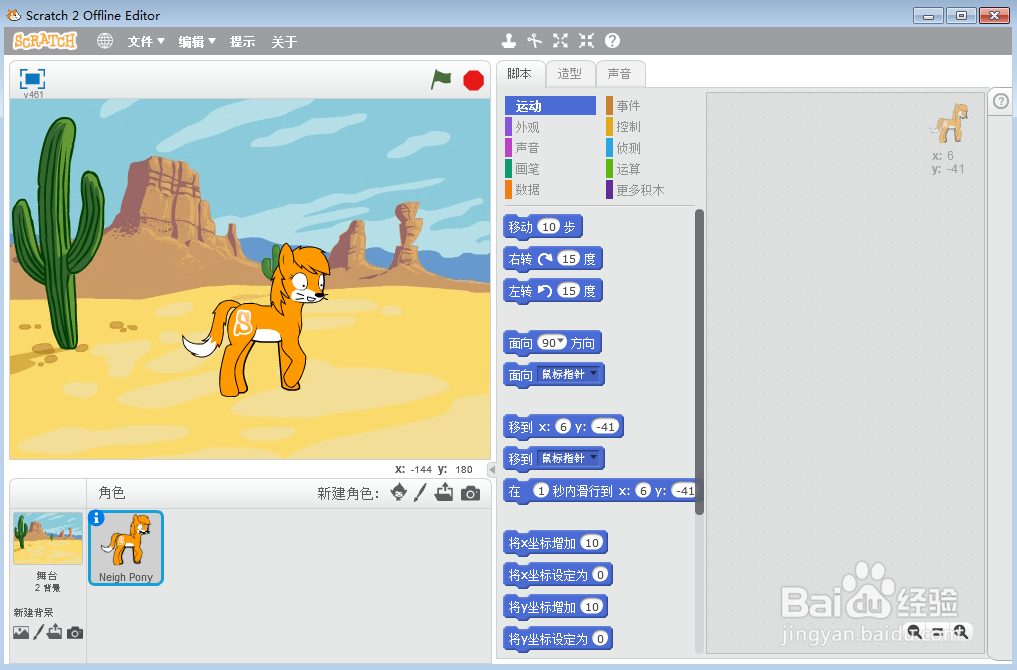Open the language globe menu
The image size is (1017, 670).
(x=105, y=41)
